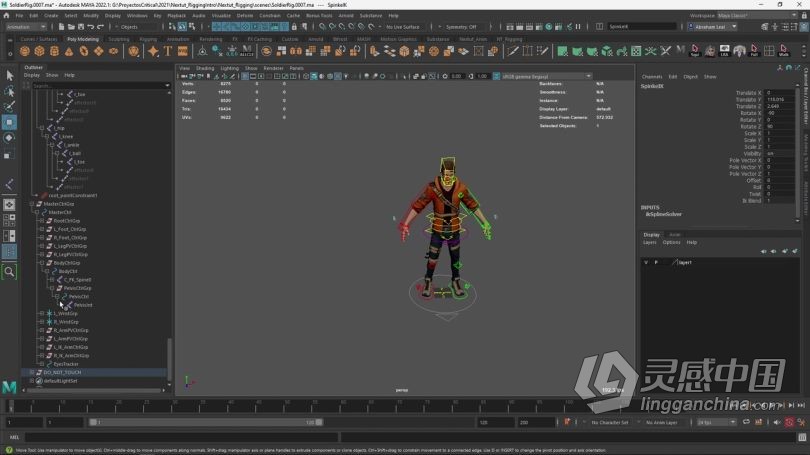
Task: Click the undo arrow icon
Action: 90,26
